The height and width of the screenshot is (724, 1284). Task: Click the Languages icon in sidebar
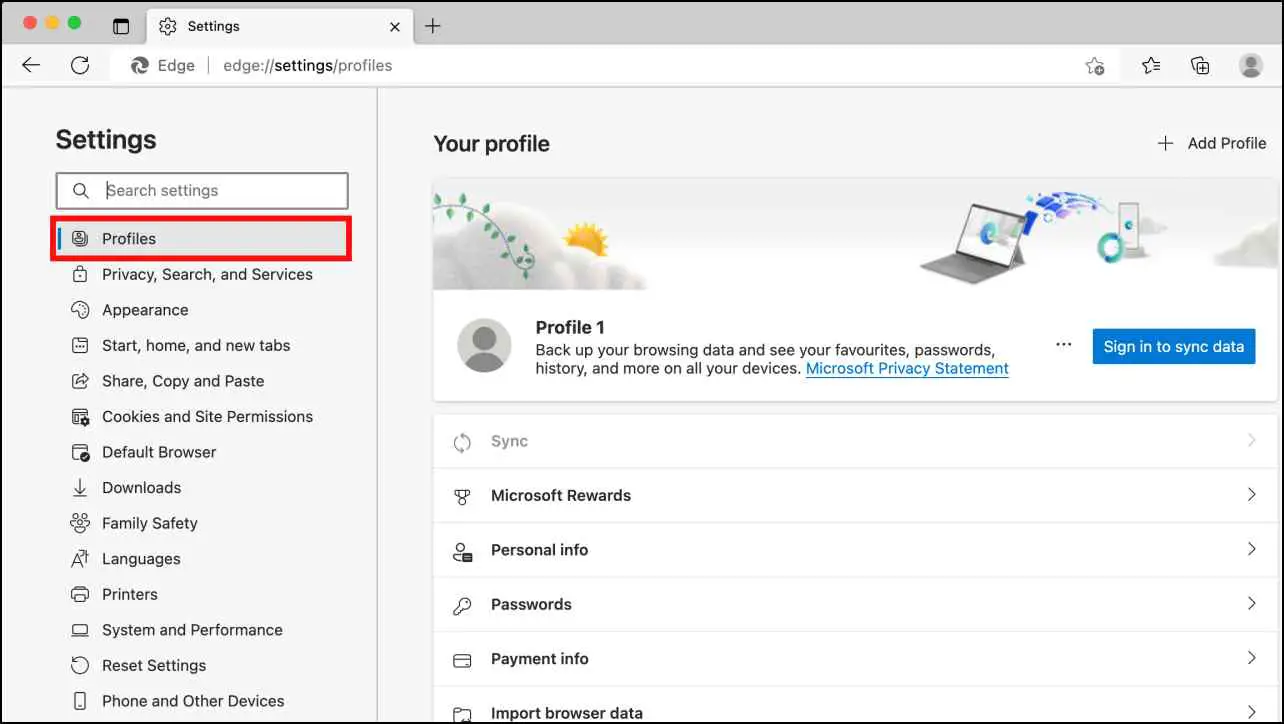(x=80, y=559)
